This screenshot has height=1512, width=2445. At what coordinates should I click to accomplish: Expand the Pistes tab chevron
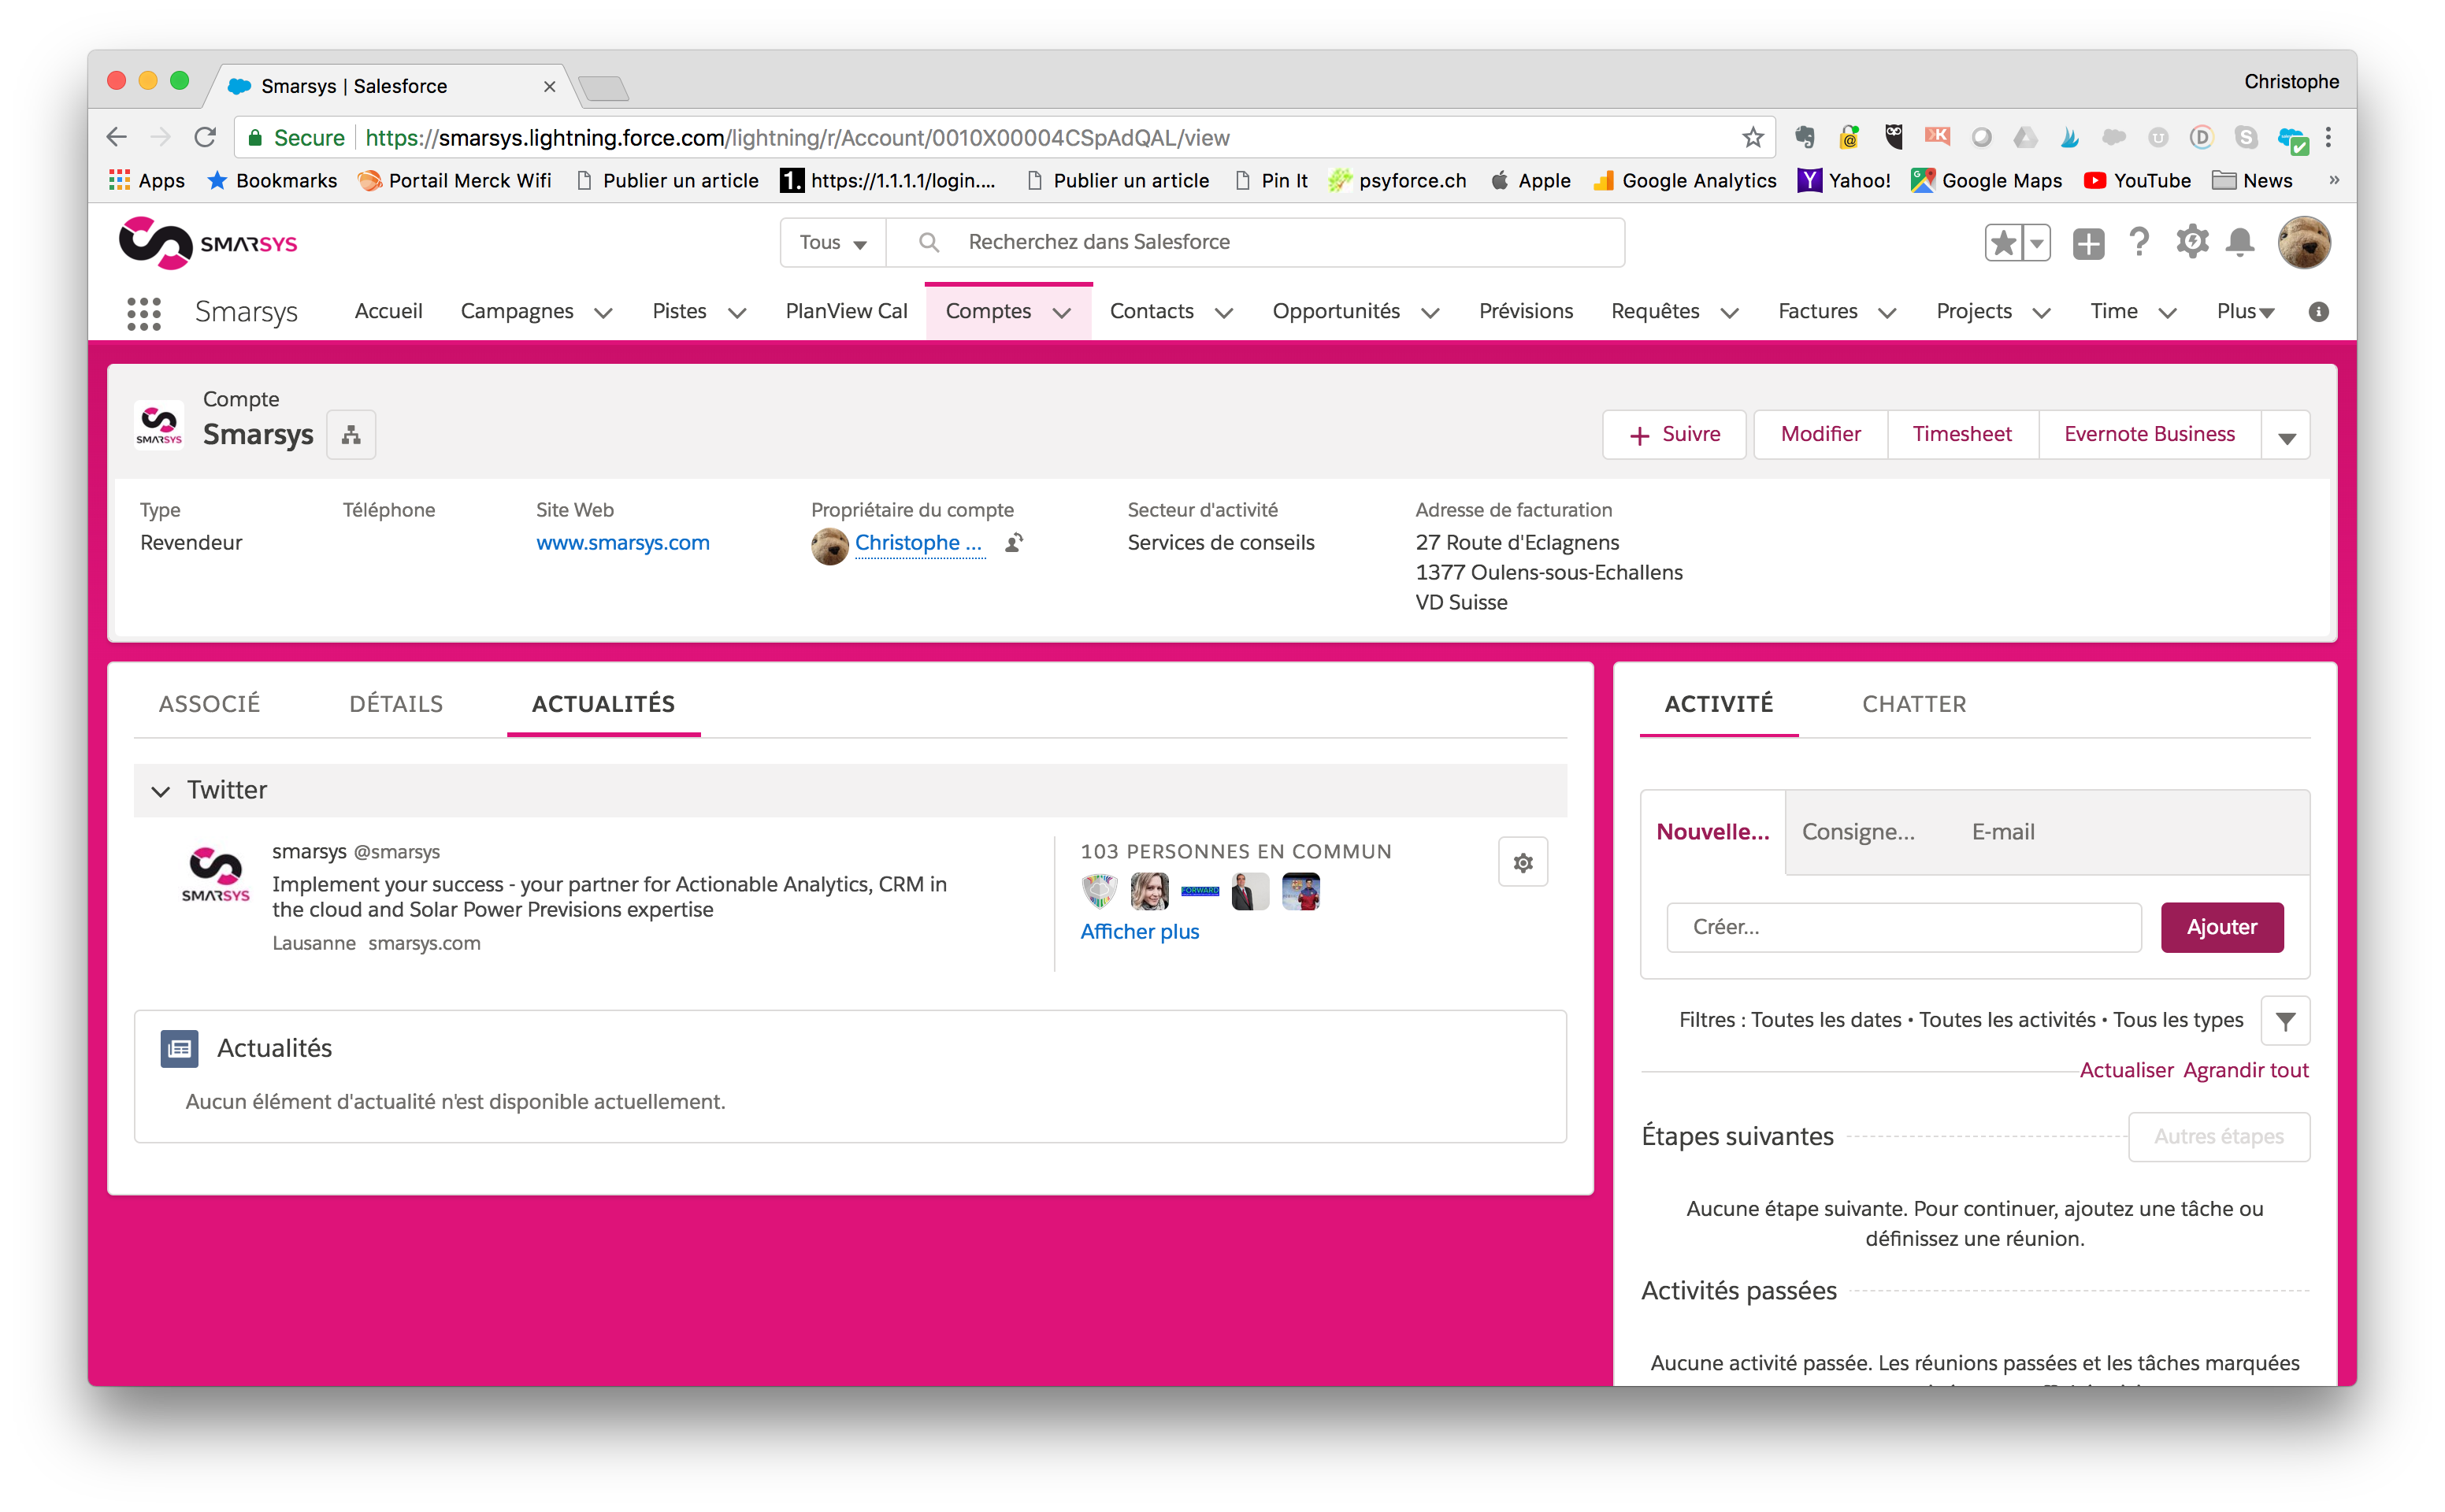pyautogui.click(x=737, y=313)
